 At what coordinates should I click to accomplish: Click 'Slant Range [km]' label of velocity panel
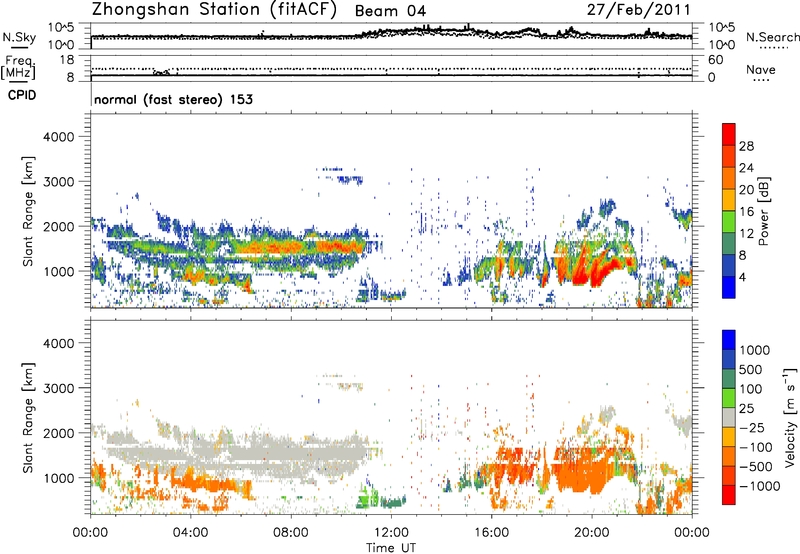(x=28, y=418)
